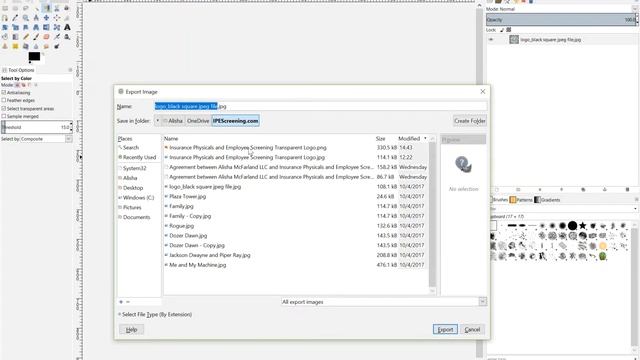Select the Rotate tool
Image resolution: width=640 pixels, height=360 pixels.
point(5,27)
